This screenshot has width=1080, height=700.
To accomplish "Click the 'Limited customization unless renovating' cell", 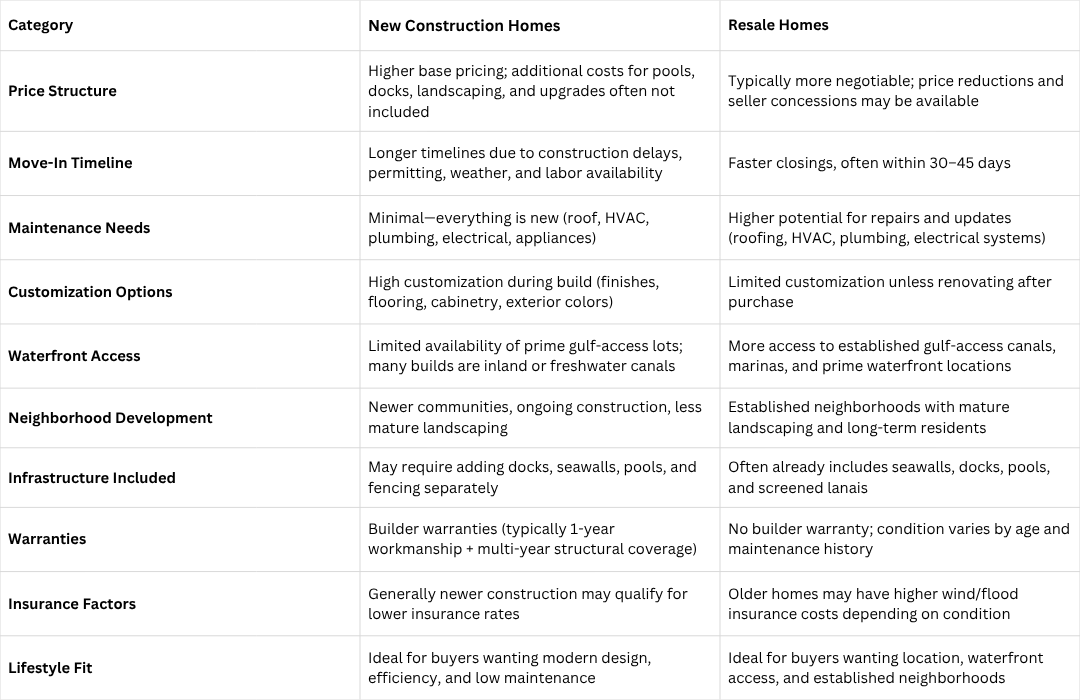I will tap(889, 292).
